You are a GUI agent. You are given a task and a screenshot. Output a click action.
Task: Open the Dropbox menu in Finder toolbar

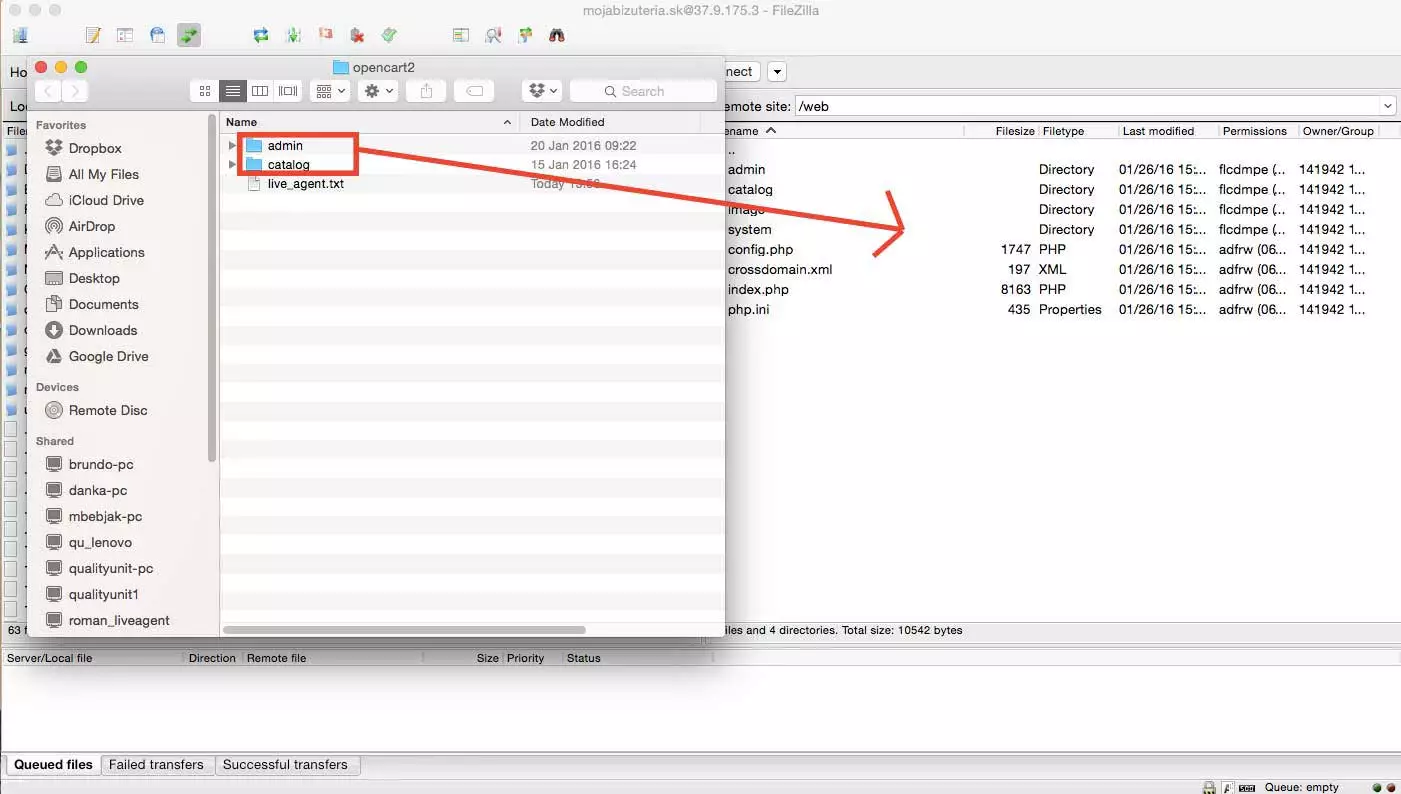540,90
